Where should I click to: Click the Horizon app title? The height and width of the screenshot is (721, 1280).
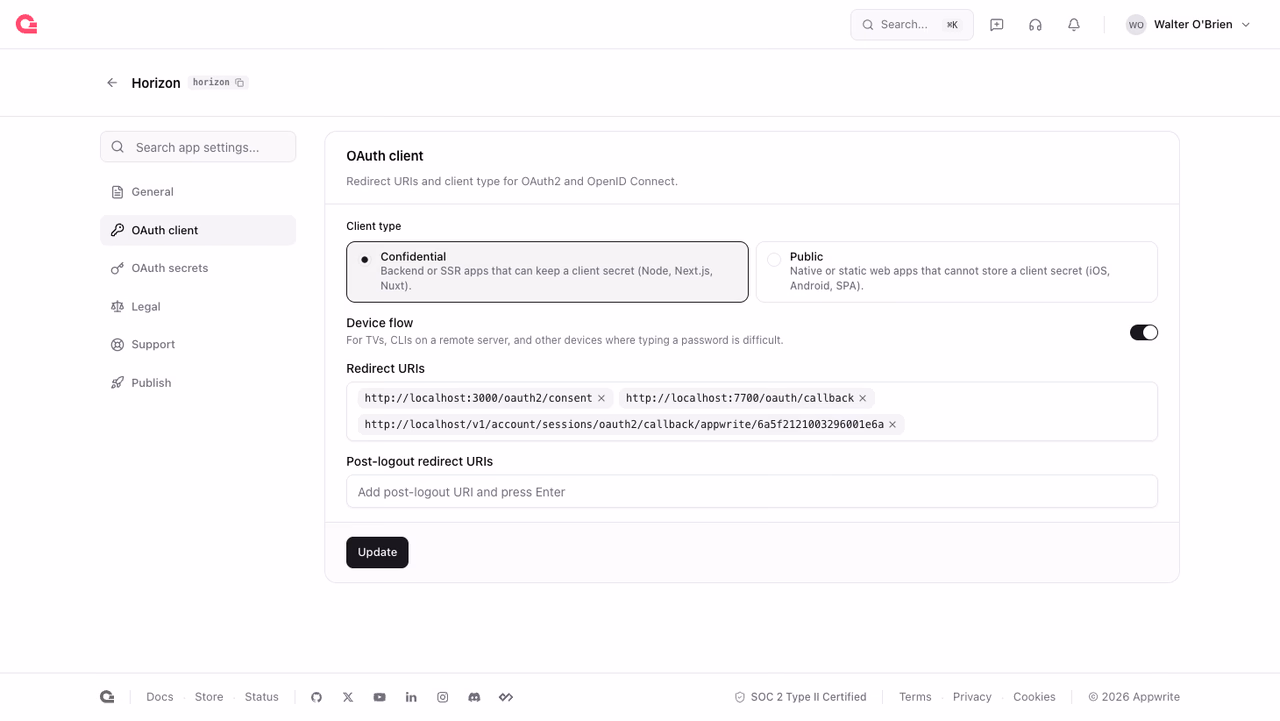click(156, 83)
